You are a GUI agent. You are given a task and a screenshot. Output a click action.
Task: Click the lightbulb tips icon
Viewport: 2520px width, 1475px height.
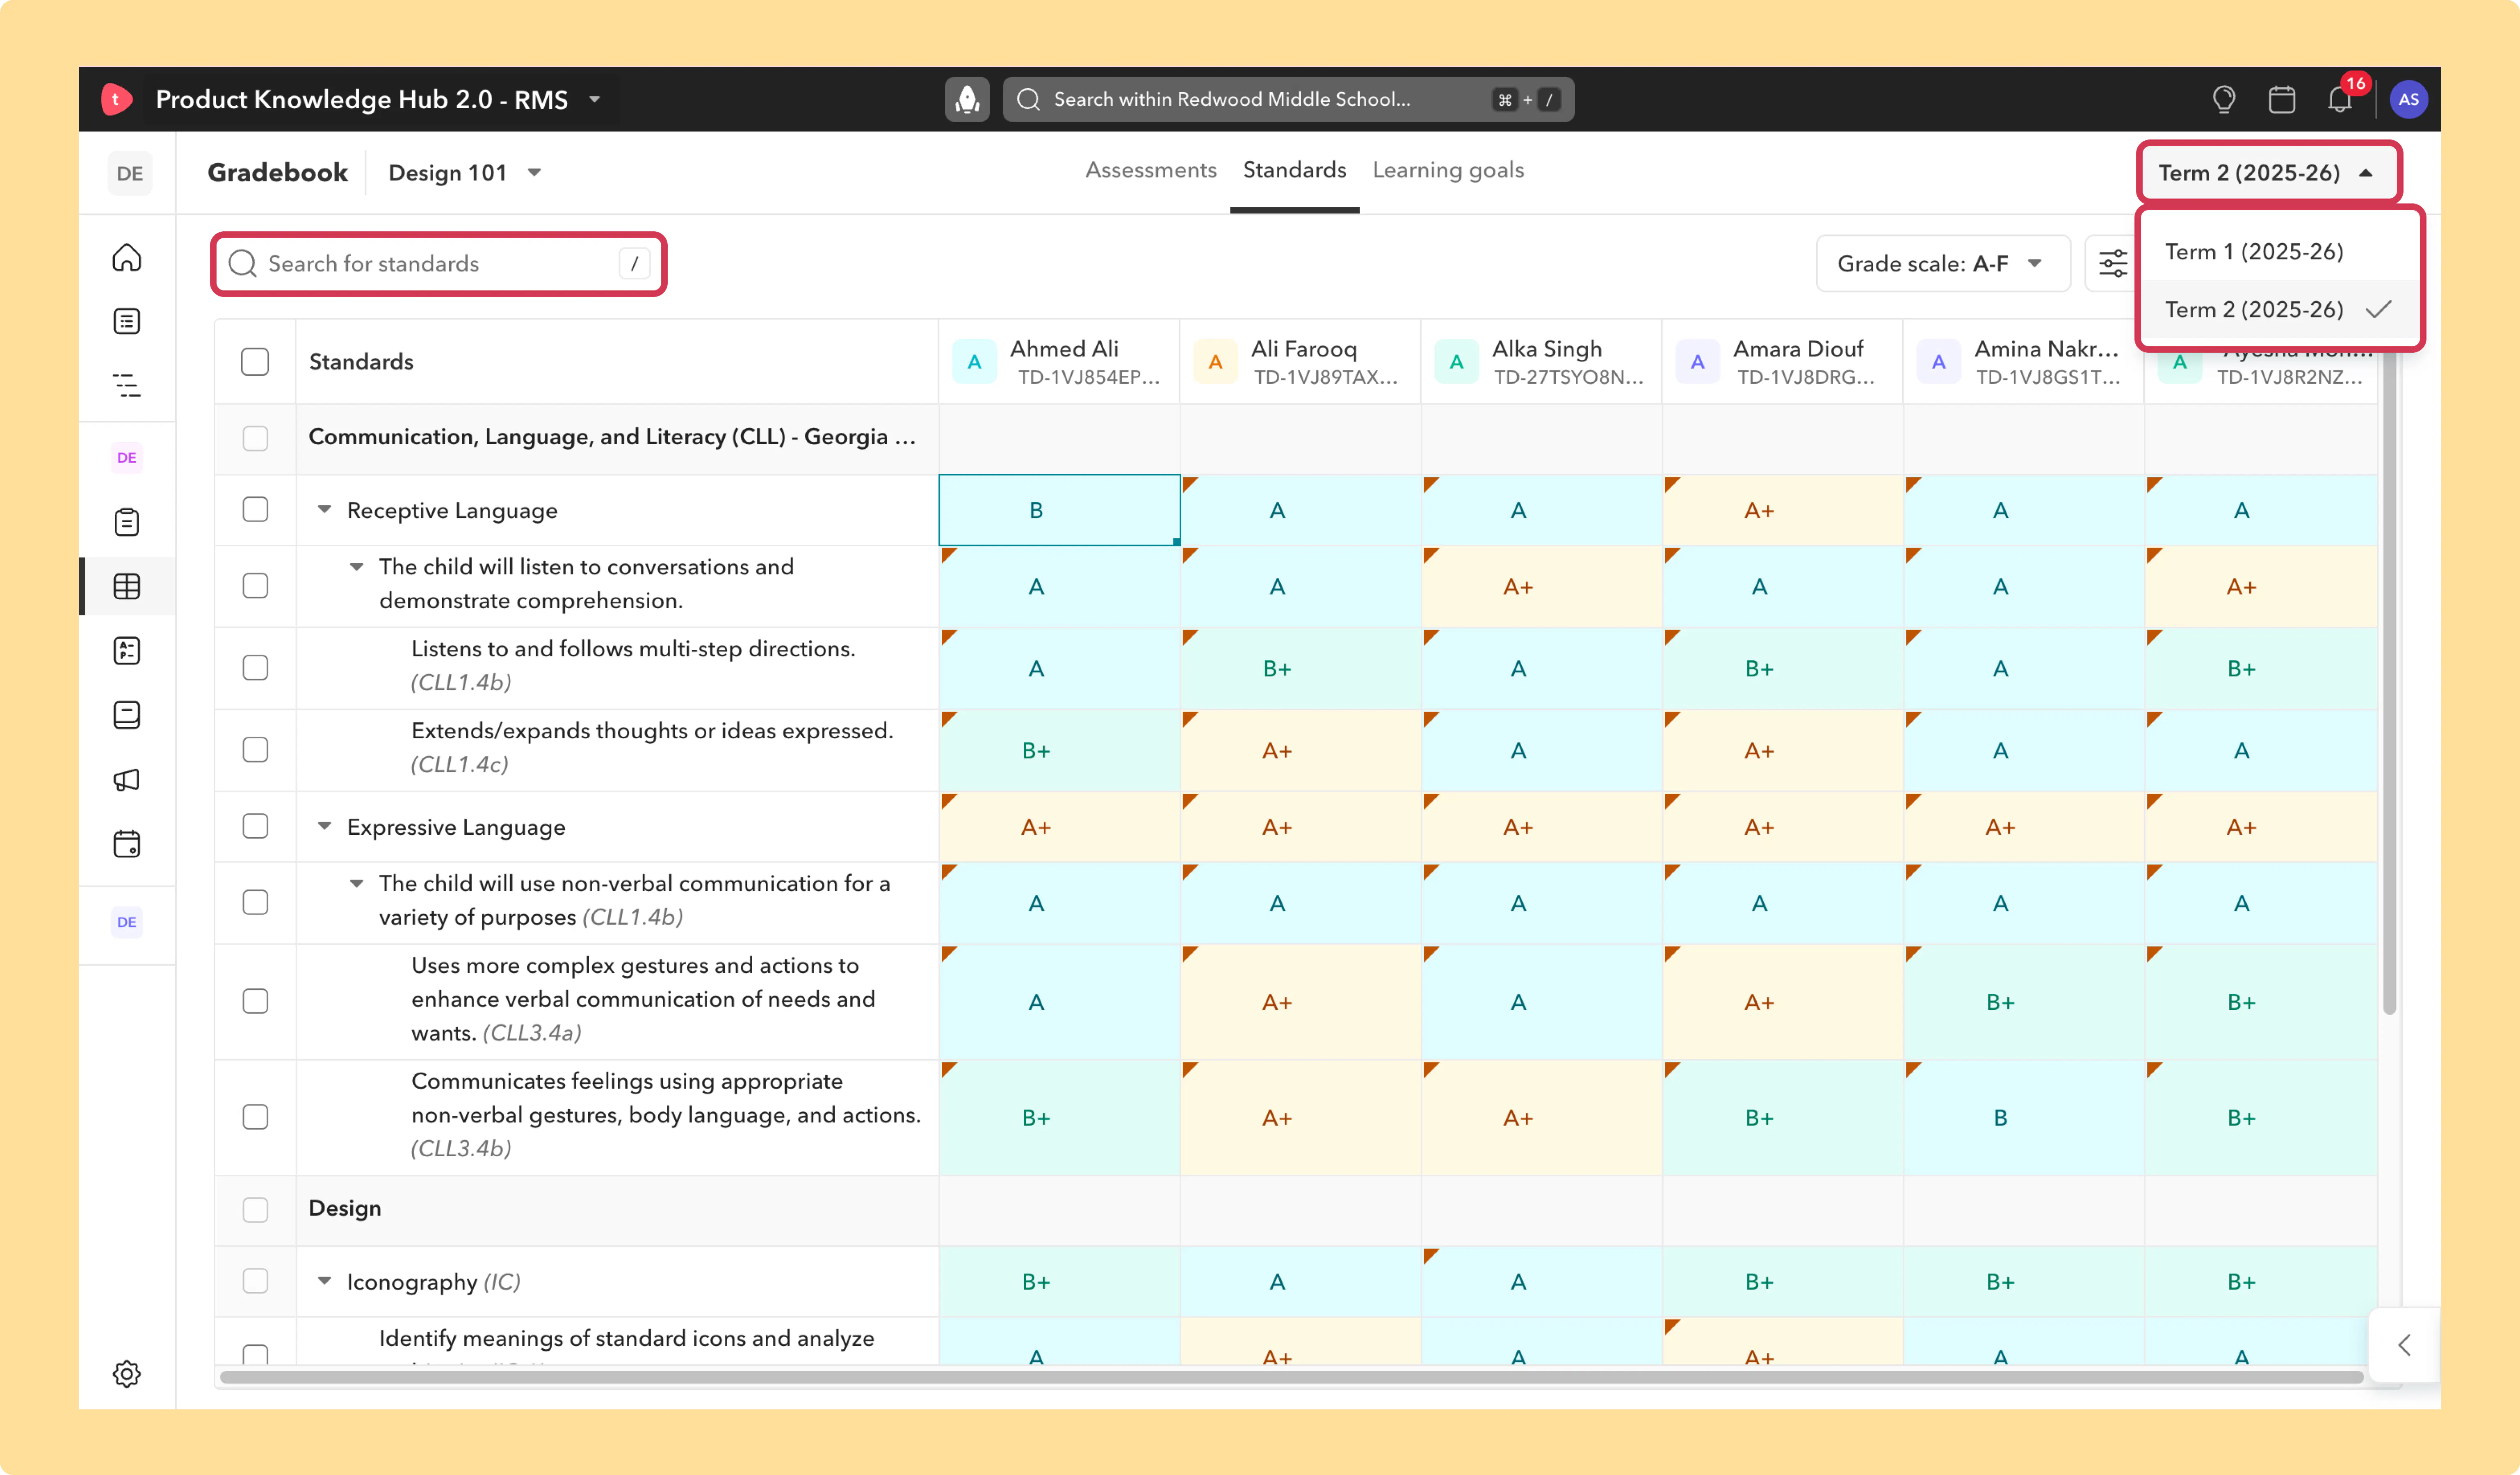pyautogui.click(x=2224, y=99)
